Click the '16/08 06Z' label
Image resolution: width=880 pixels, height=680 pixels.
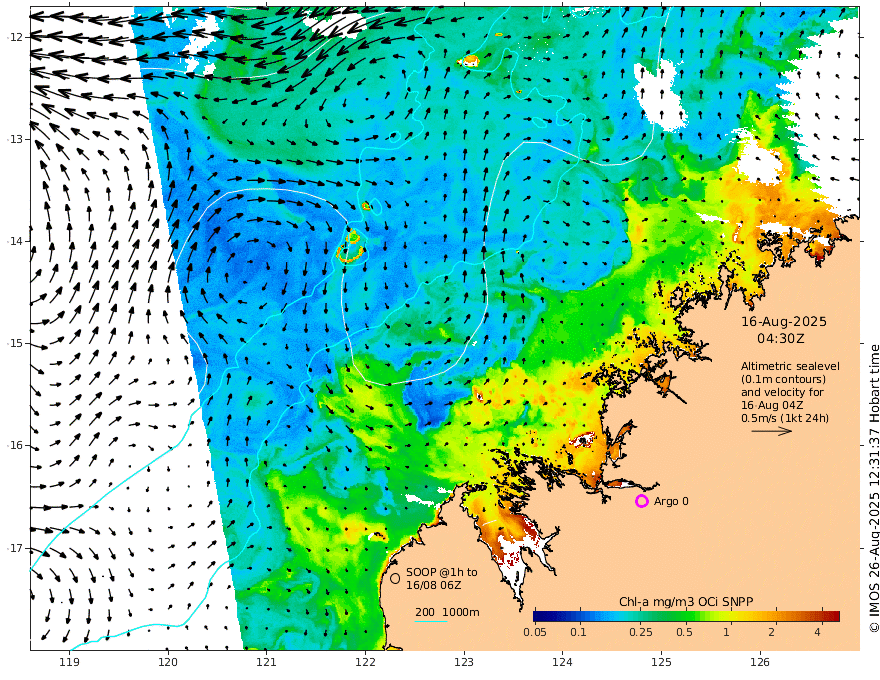(434, 585)
